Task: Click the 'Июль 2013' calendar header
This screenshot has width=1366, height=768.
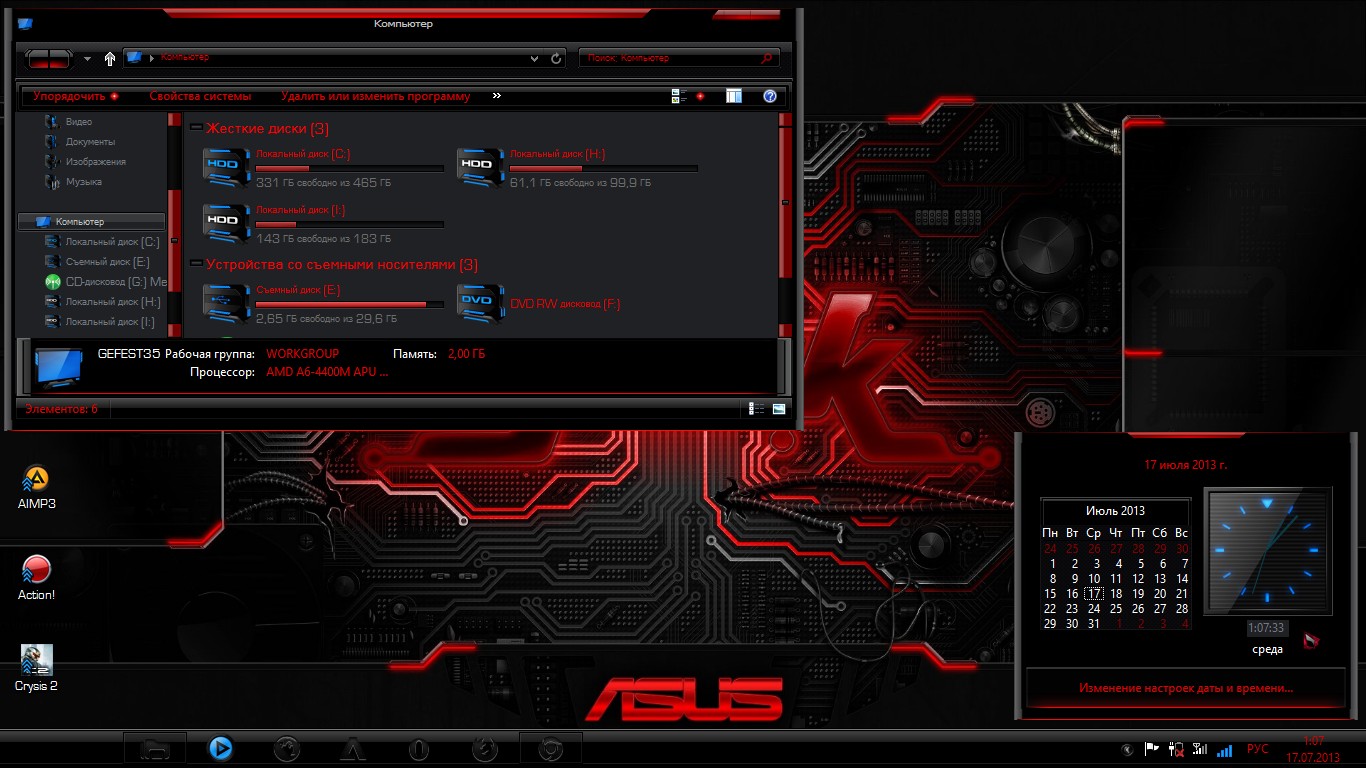Action: click(x=1115, y=510)
